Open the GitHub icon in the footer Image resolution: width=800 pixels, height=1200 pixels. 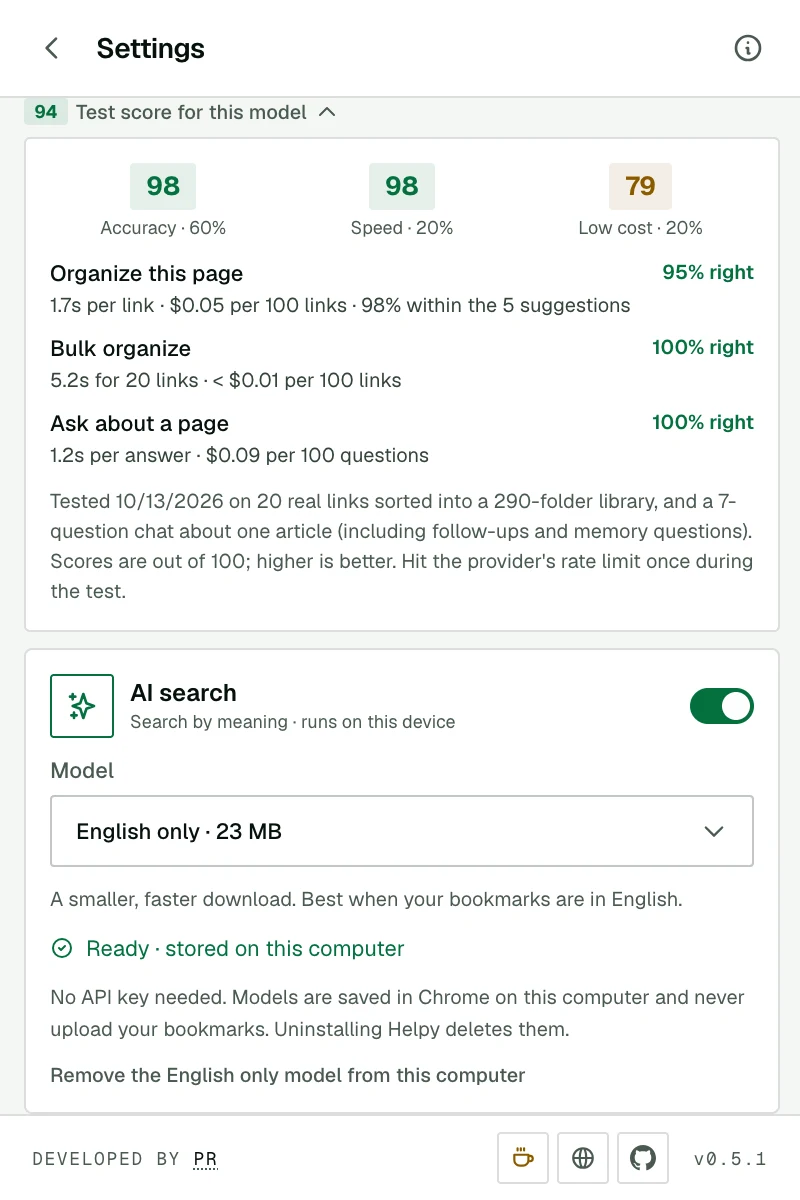643,1158
